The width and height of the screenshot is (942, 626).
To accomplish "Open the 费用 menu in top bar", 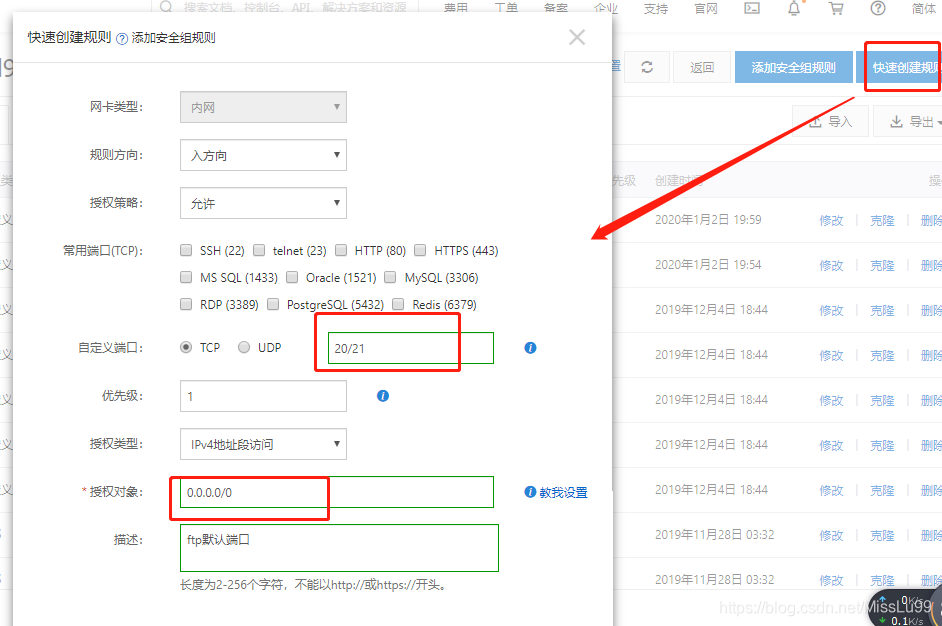I will 455,8.
